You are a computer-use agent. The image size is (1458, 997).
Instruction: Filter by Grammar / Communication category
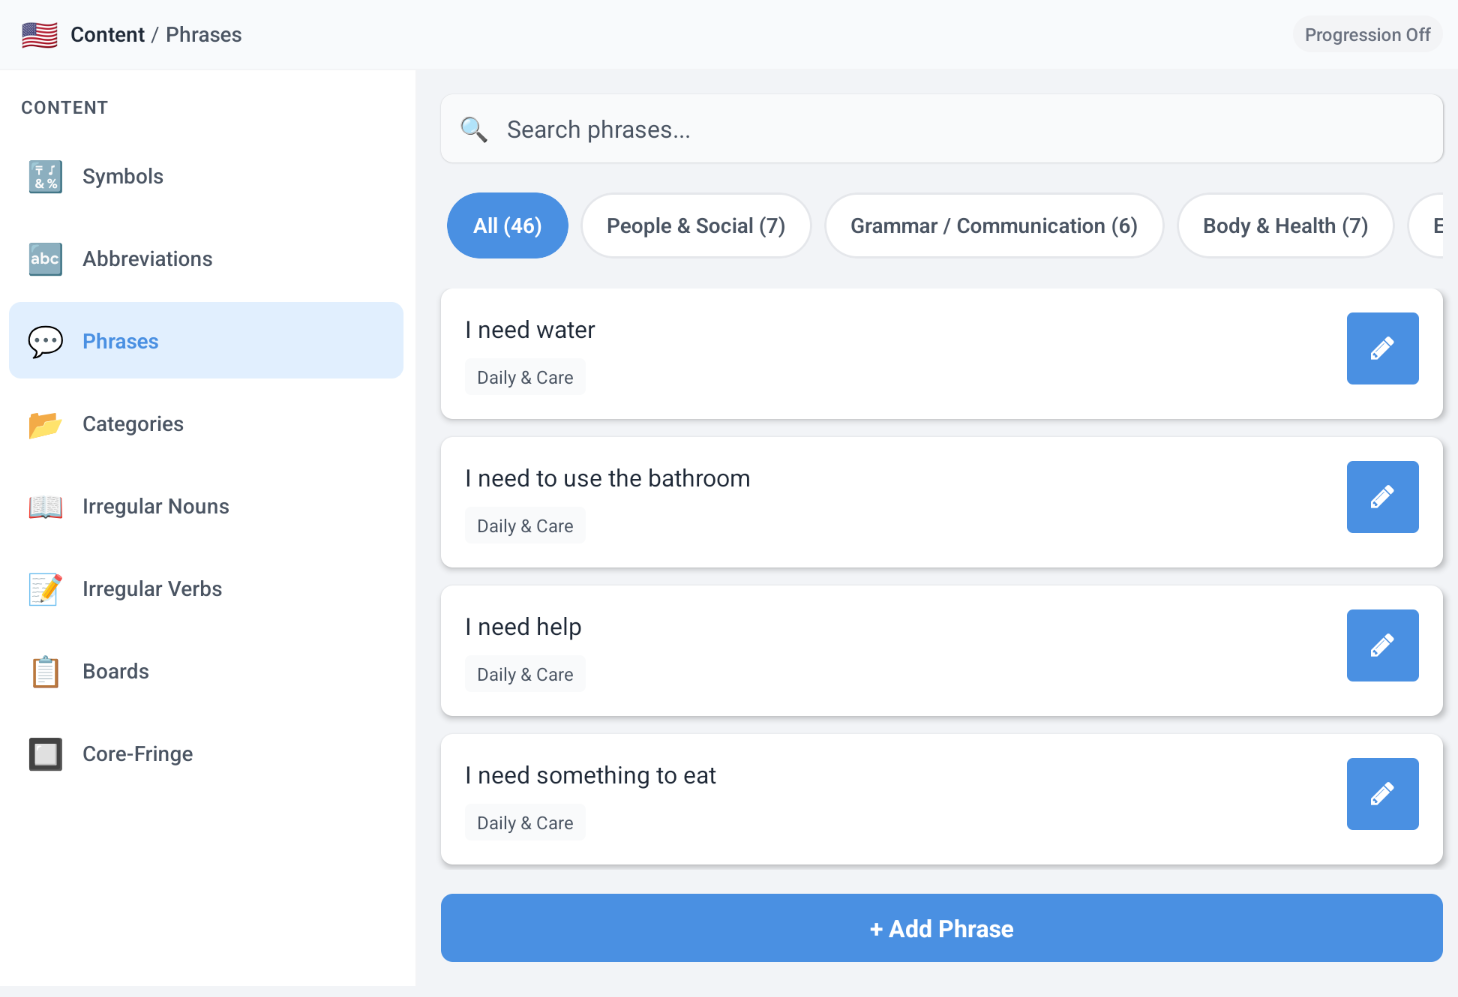click(993, 226)
